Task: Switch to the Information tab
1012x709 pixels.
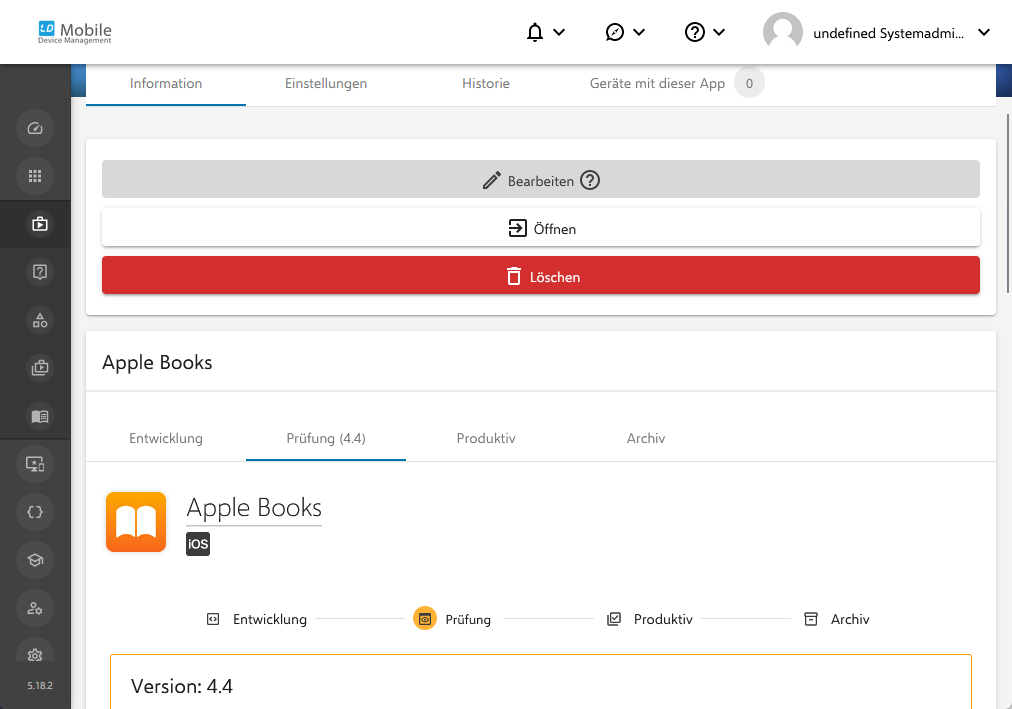Action: tap(166, 84)
